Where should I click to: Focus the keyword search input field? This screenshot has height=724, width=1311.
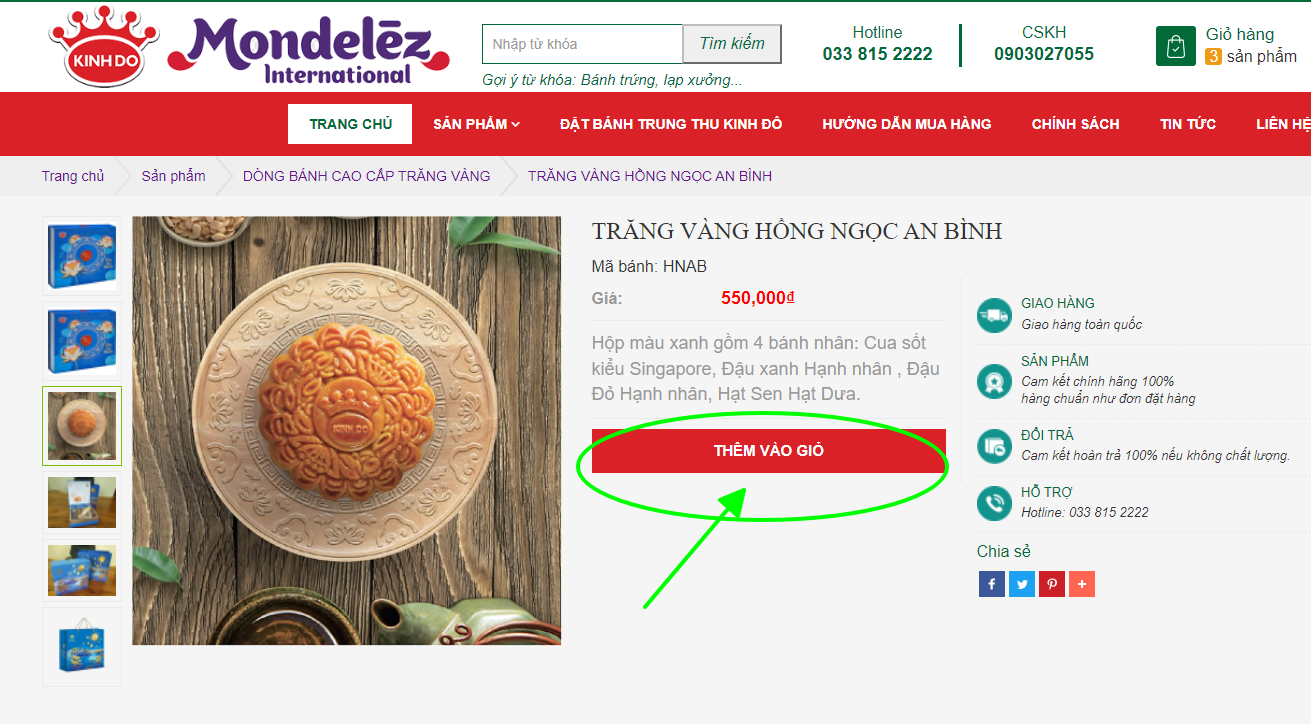pyautogui.click(x=582, y=44)
